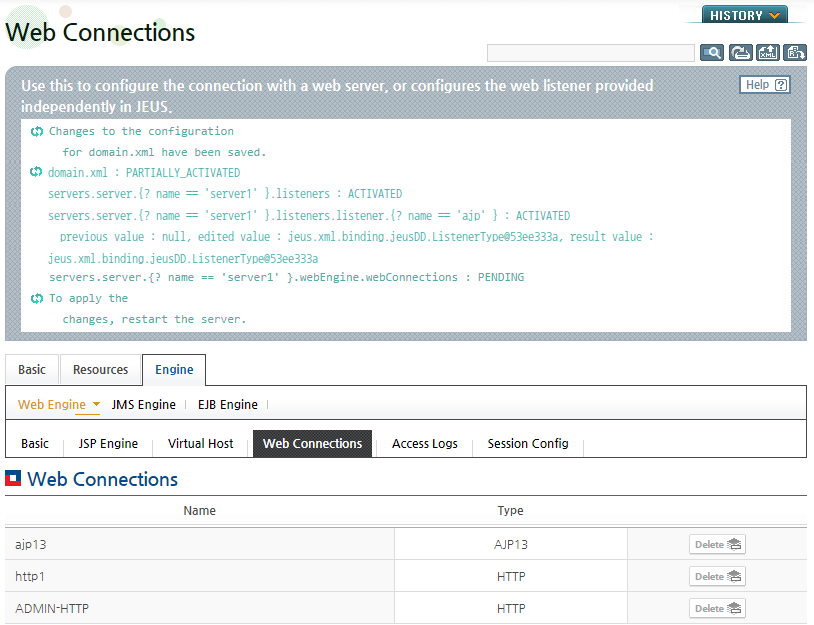Screen dimensions: 814x625
Task: Open the JMS Engine section
Action: pos(144,404)
